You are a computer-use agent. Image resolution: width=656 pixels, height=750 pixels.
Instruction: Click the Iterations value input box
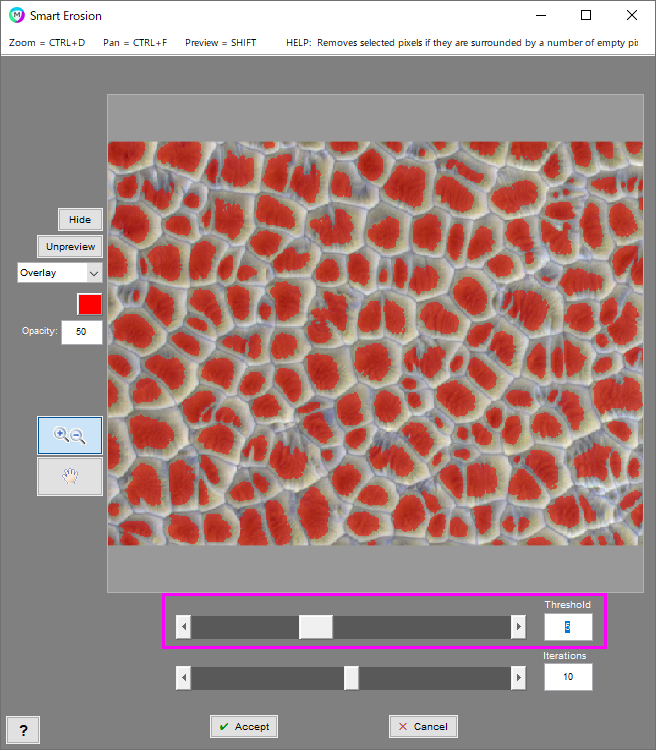click(568, 677)
